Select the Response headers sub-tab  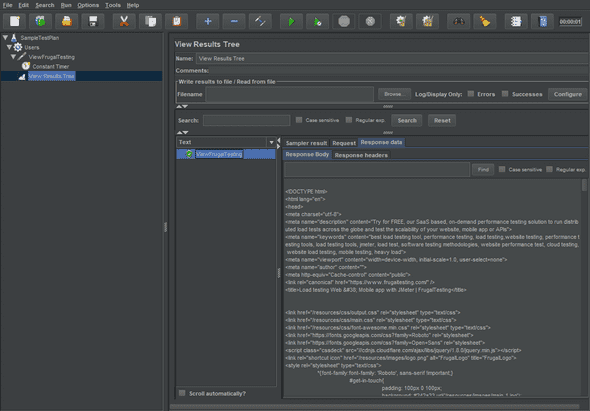[x=361, y=155]
